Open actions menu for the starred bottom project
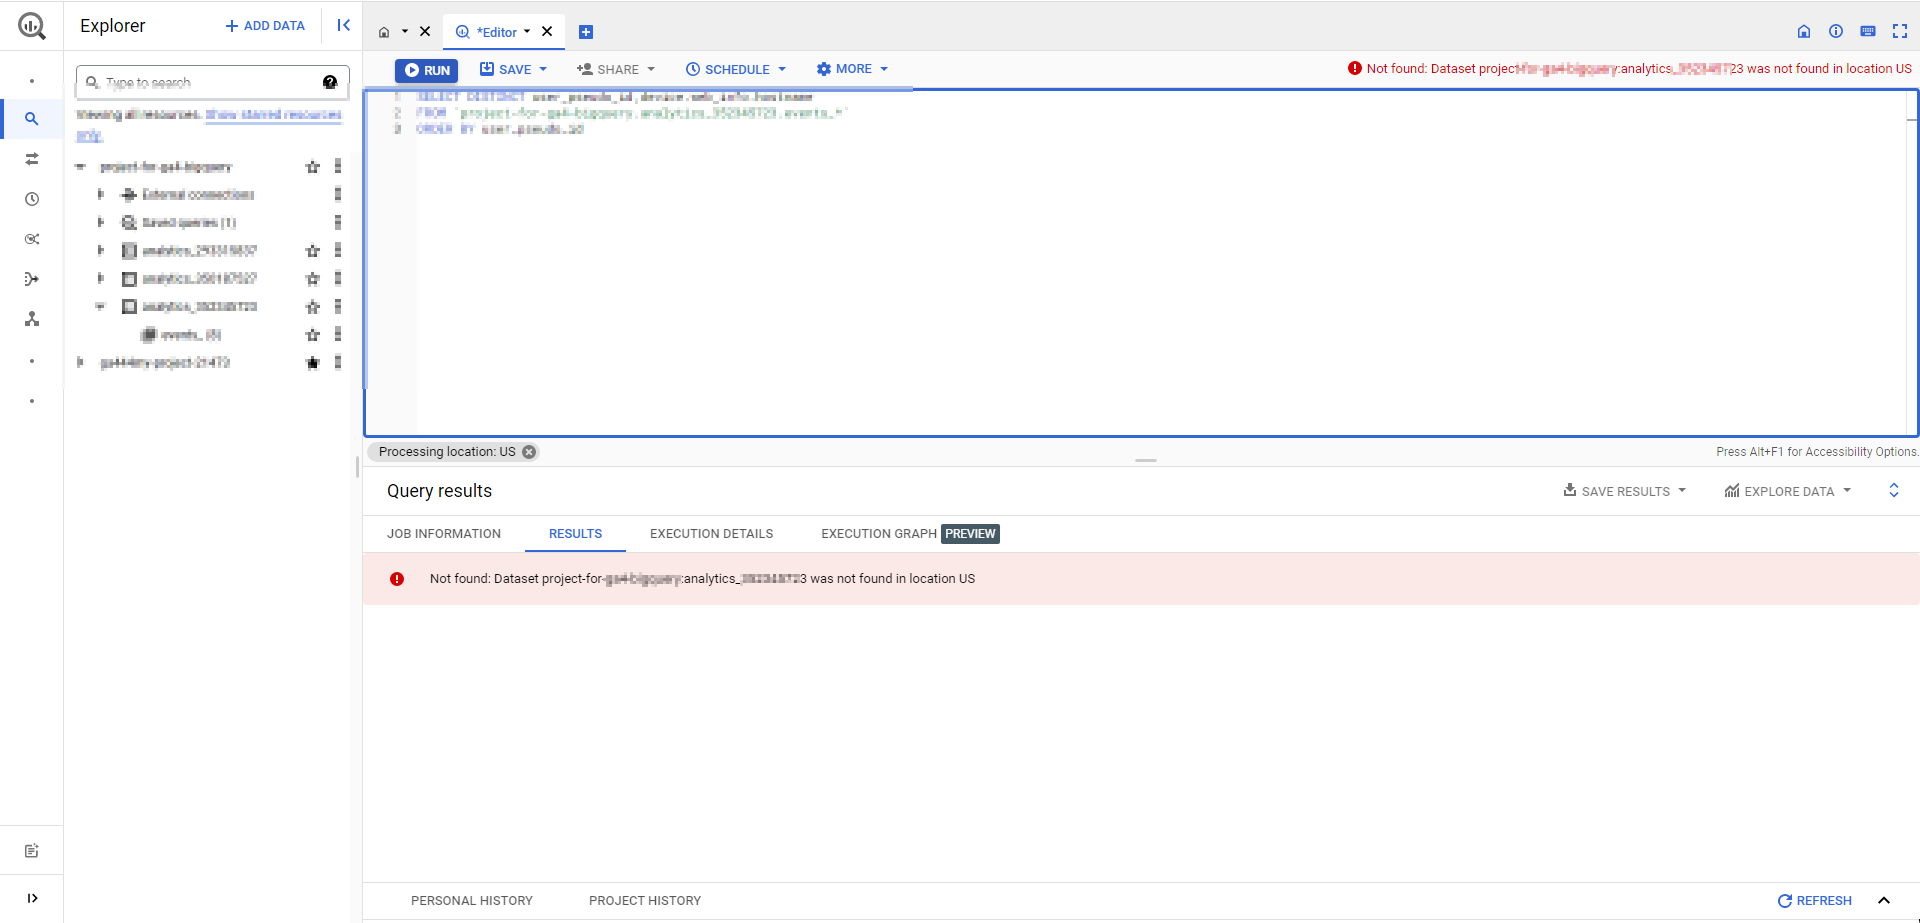 tap(338, 362)
